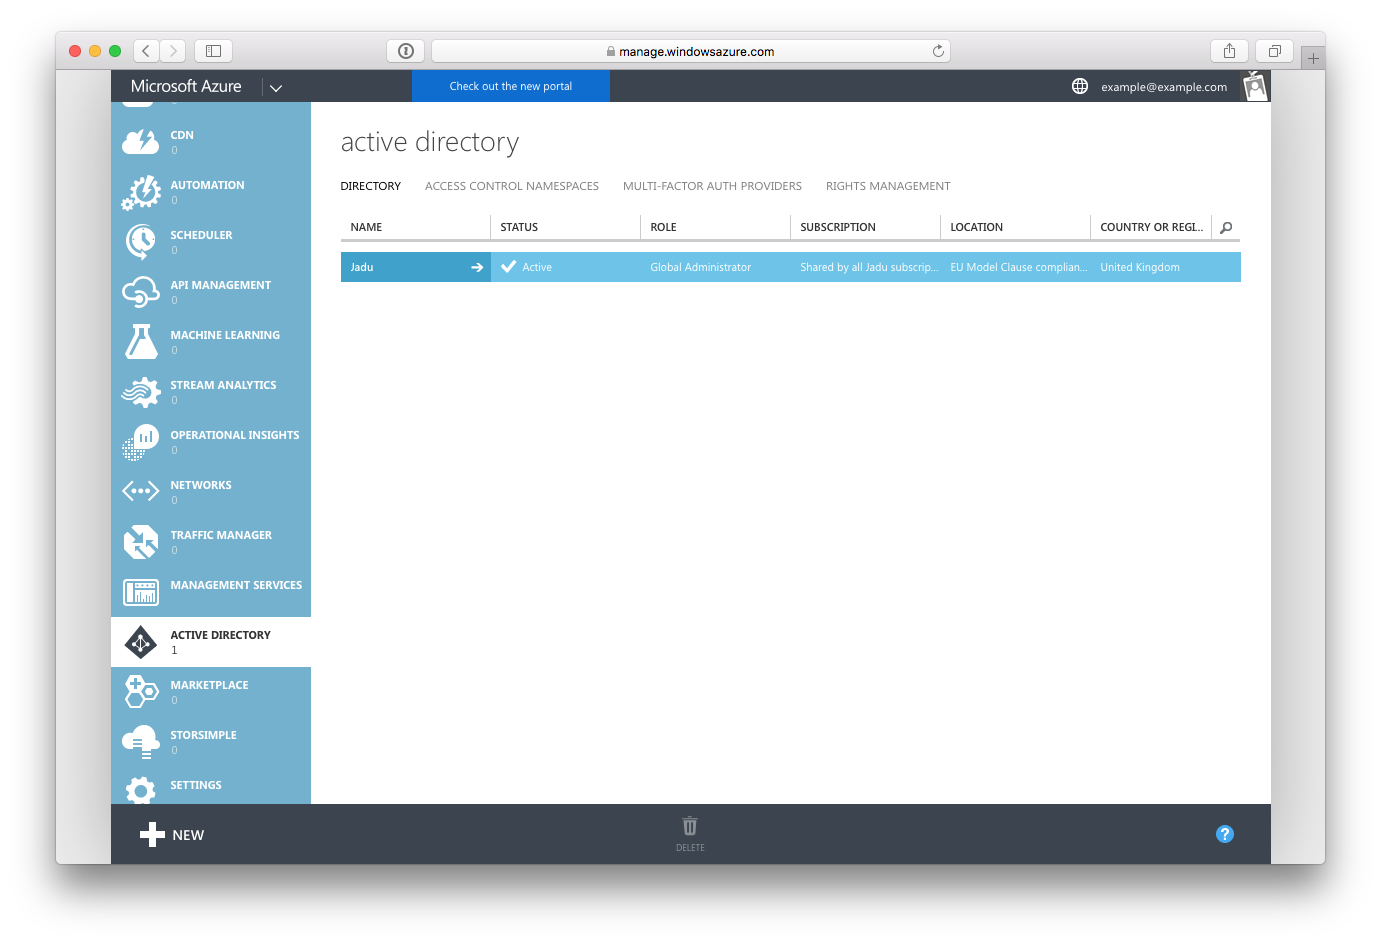Sort by Country or Region column header

click(x=1151, y=227)
